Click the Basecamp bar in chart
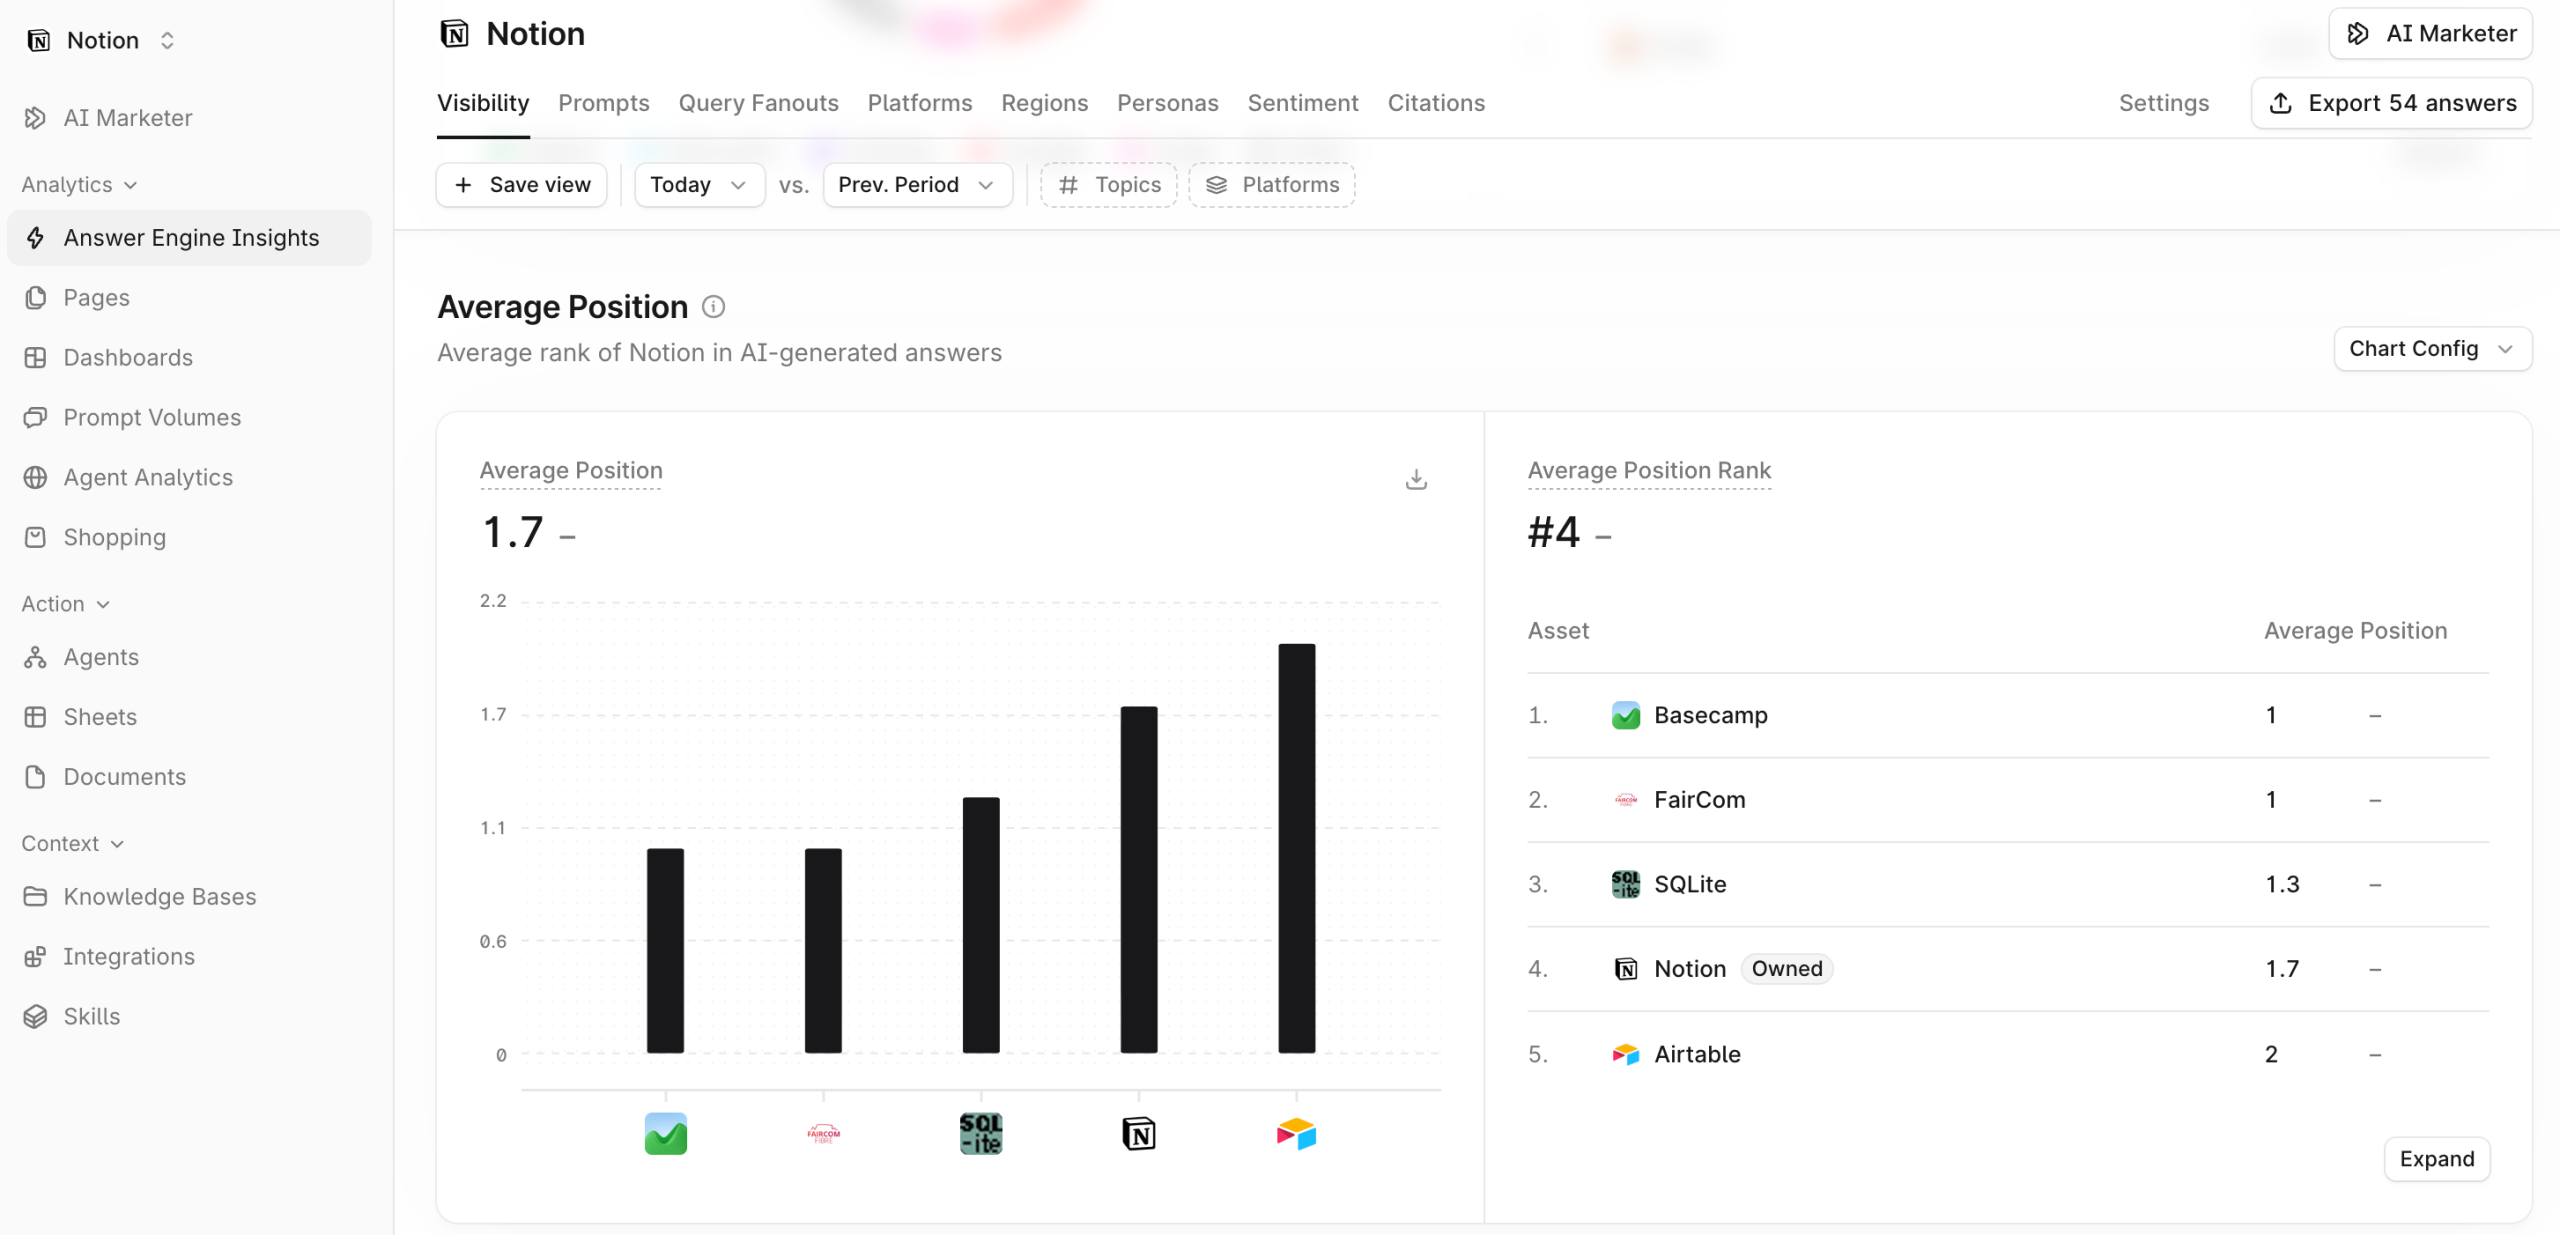 tap(666, 951)
